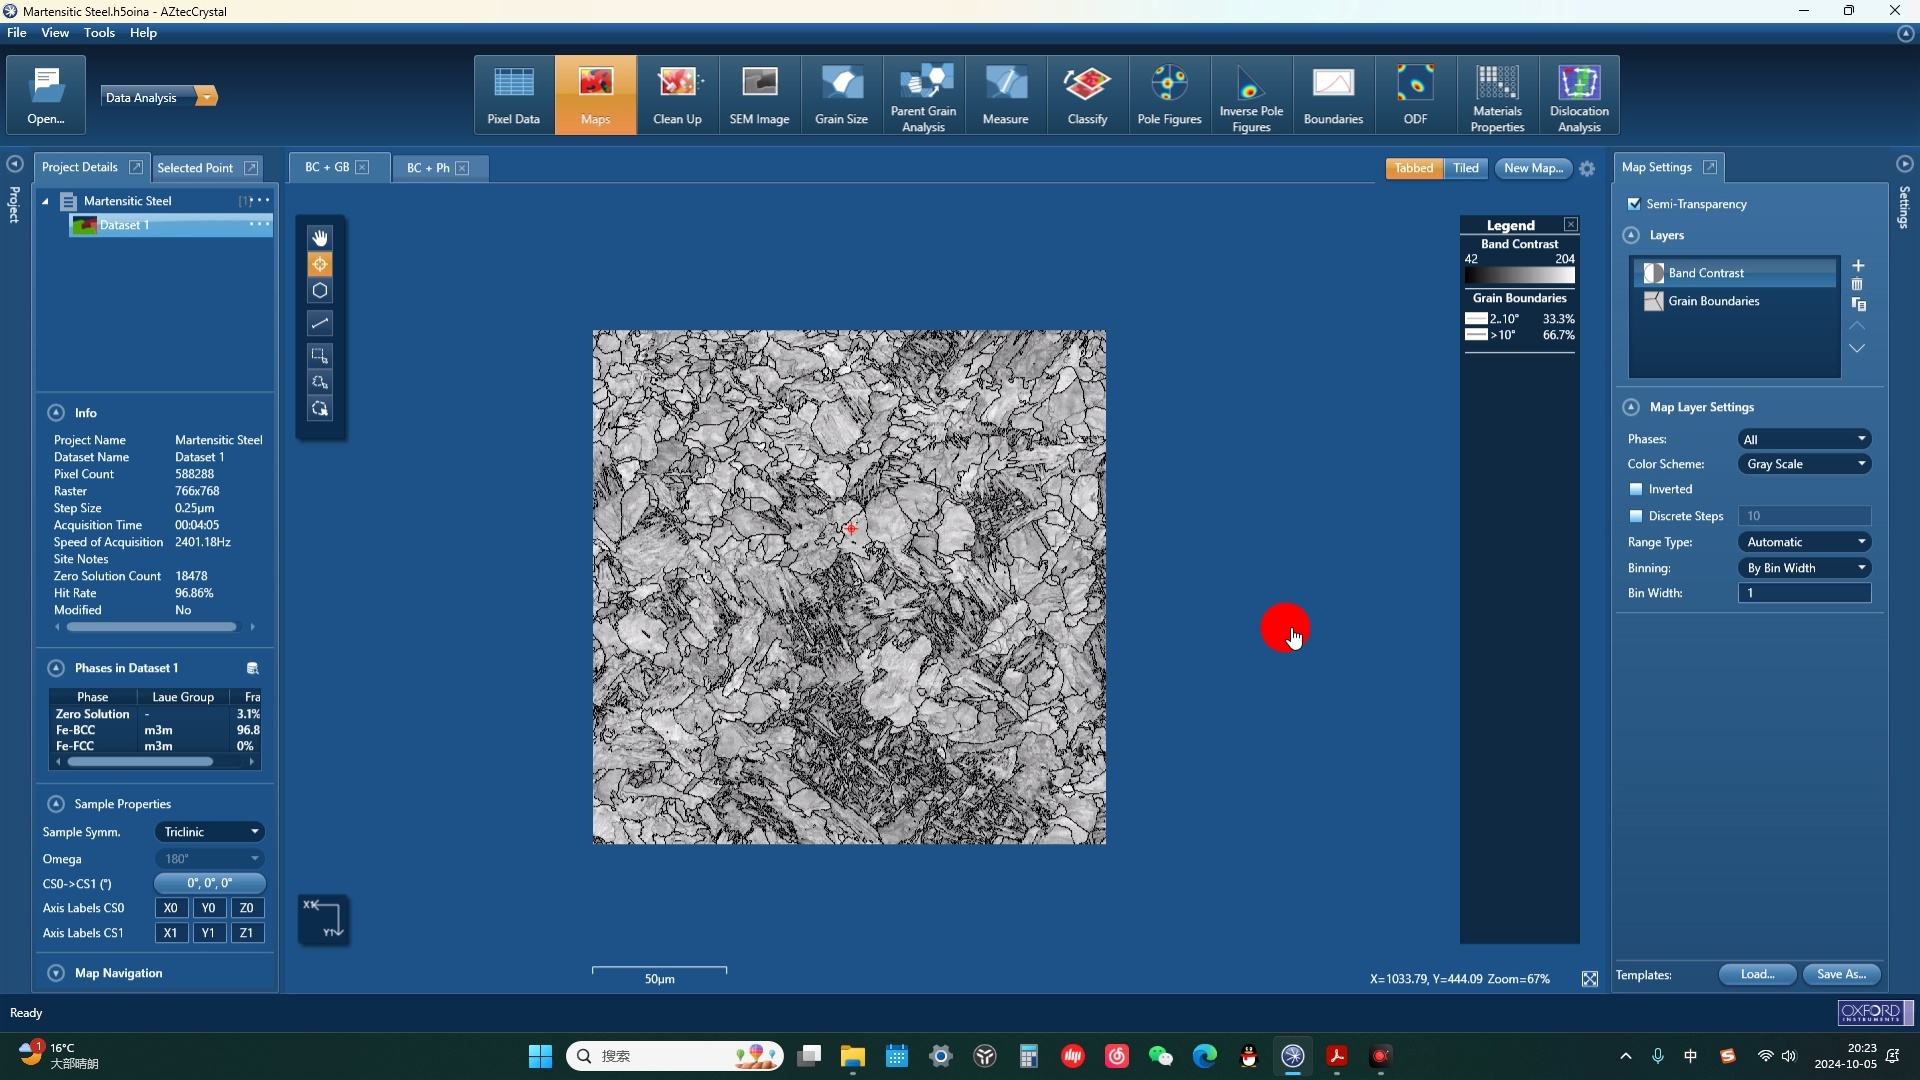Open the Clean Up tool
The height and width of the screenshot is (1080, 1920).
click(677, 96)
